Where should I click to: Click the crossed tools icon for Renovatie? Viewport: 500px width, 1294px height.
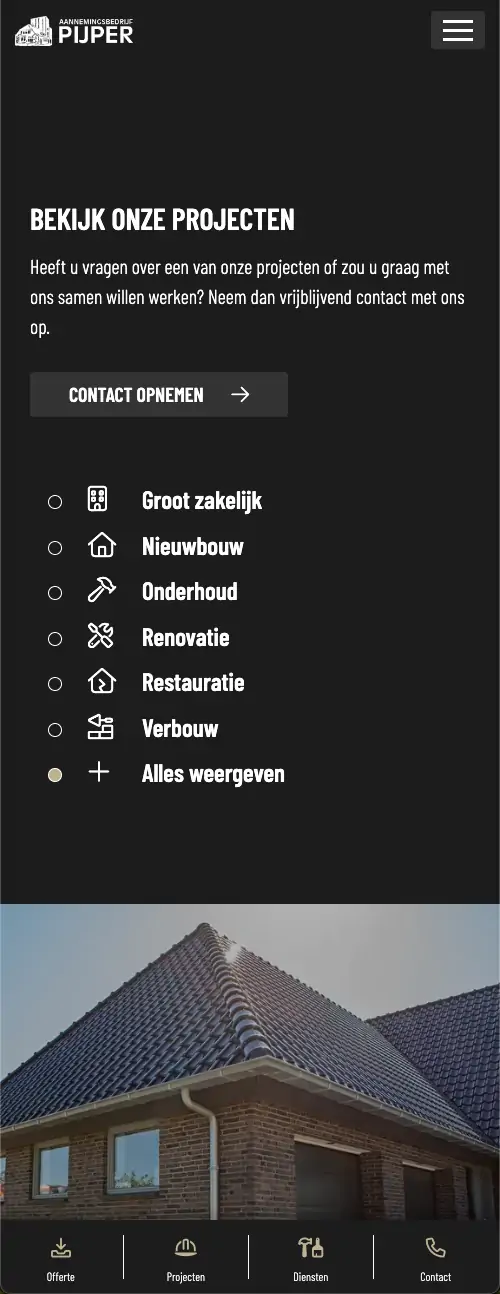[x=101, y=636]
